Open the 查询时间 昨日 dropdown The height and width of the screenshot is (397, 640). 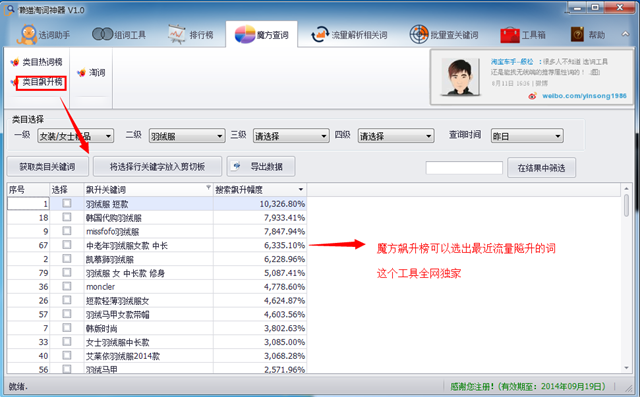(x=527, y=136)
